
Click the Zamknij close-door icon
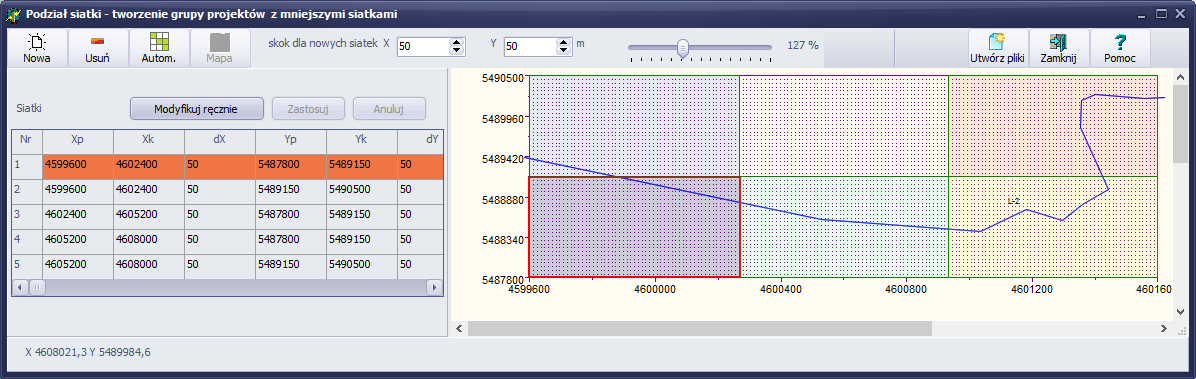tap(1058, 42)
